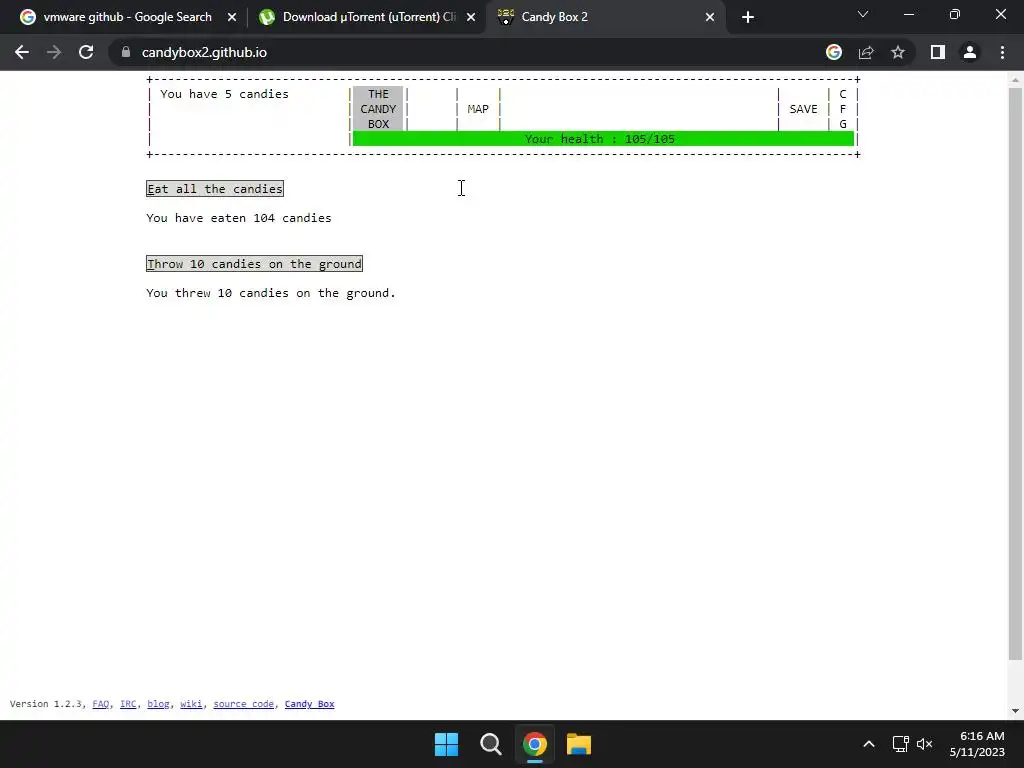Open THE CANDY BOX game tab

(378, 109)
